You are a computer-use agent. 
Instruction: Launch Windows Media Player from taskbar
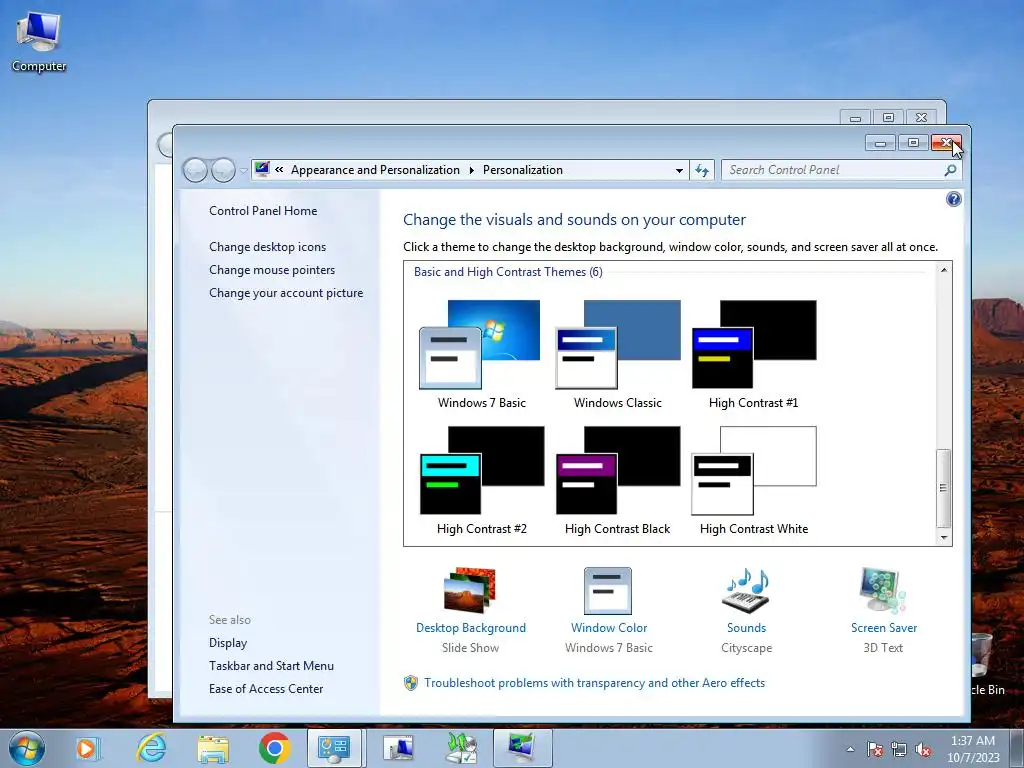point(87,748)
